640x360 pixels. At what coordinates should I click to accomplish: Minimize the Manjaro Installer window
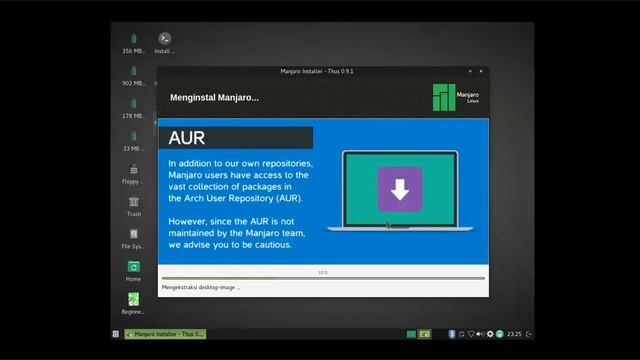[x=470, y=71]
